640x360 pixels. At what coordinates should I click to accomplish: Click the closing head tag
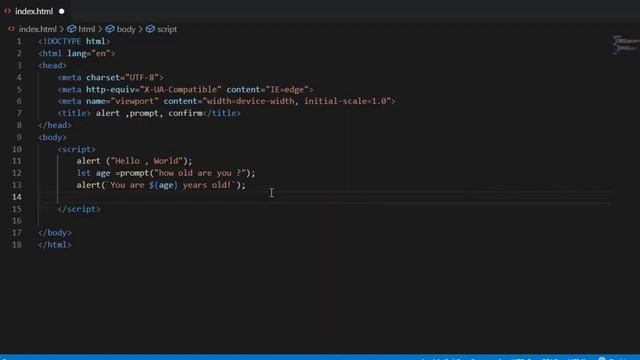click(55, 125)
